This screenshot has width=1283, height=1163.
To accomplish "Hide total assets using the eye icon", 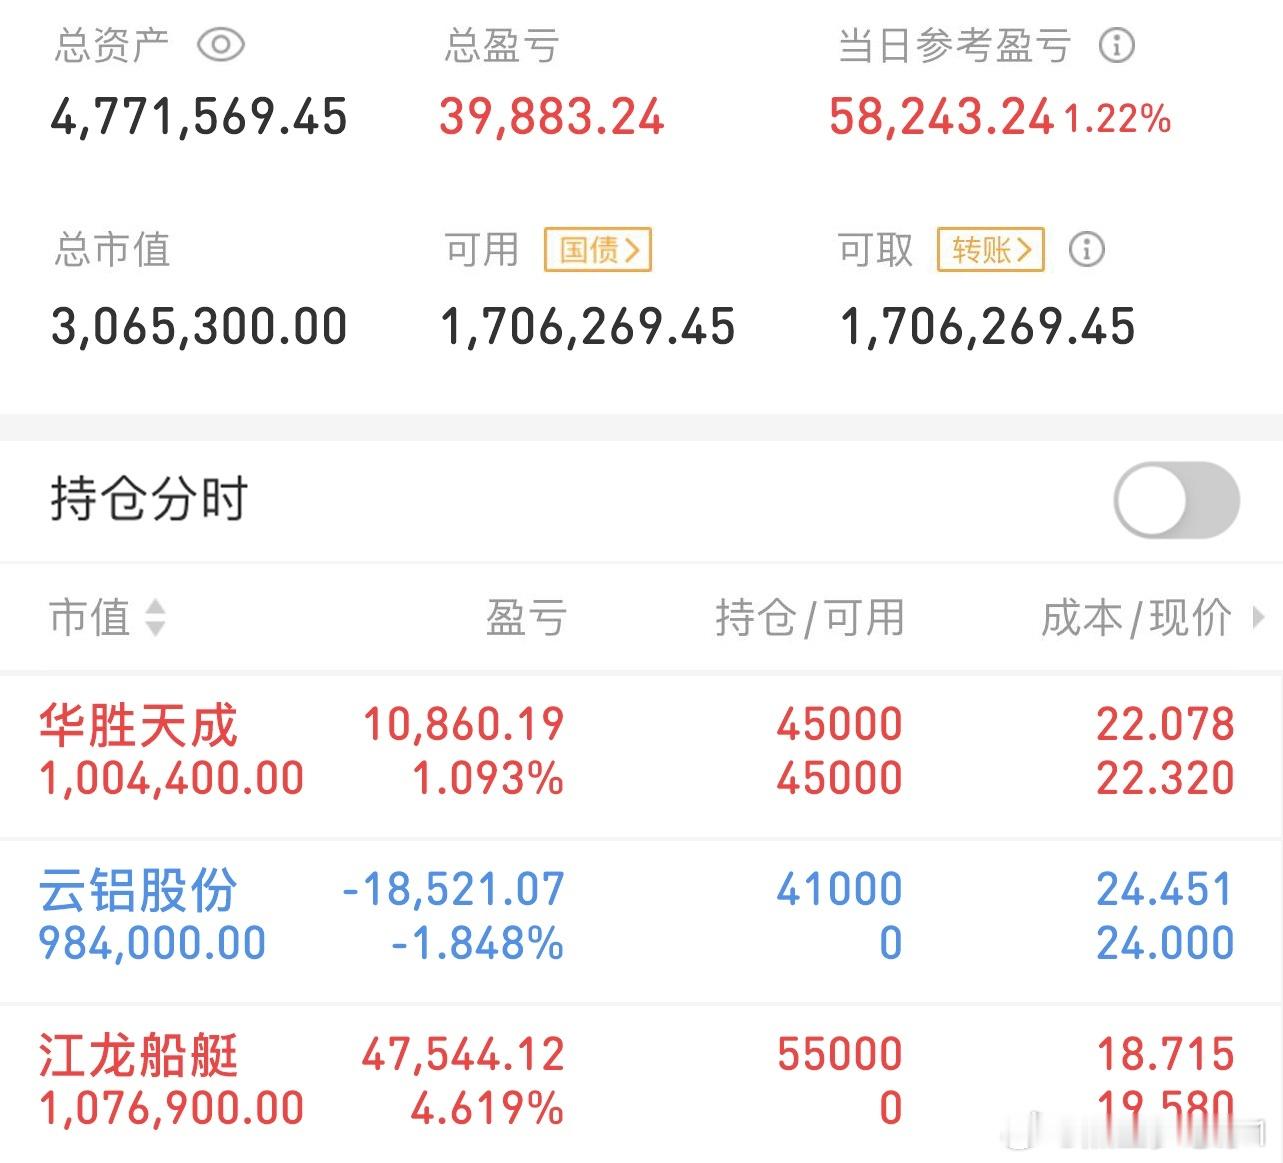I will coord(221,44).
